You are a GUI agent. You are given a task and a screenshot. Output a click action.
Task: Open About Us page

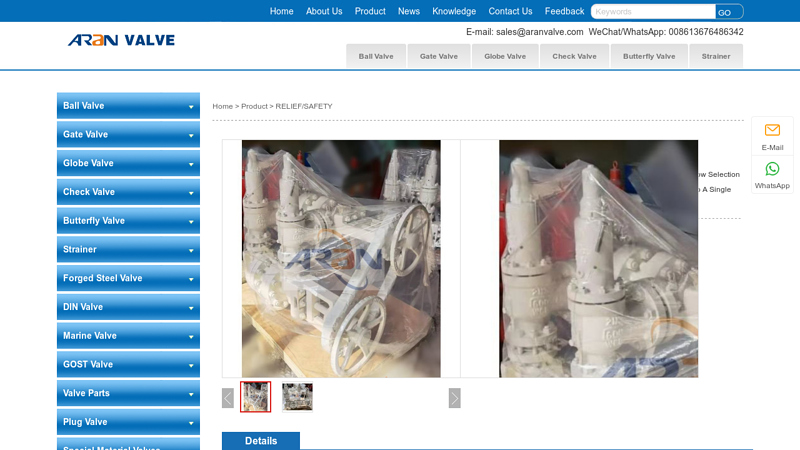(x=324, y=11)
